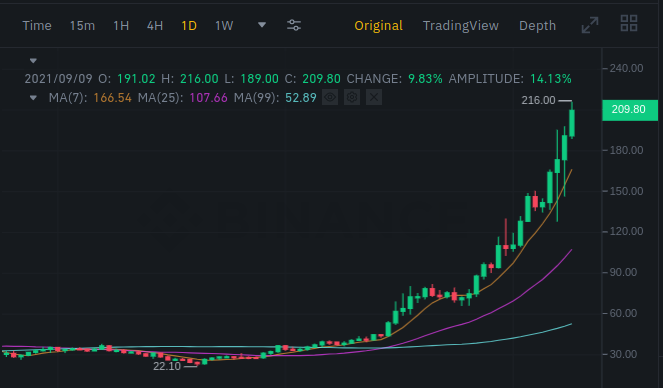Collapse the MA indicator row triangle

33,98
